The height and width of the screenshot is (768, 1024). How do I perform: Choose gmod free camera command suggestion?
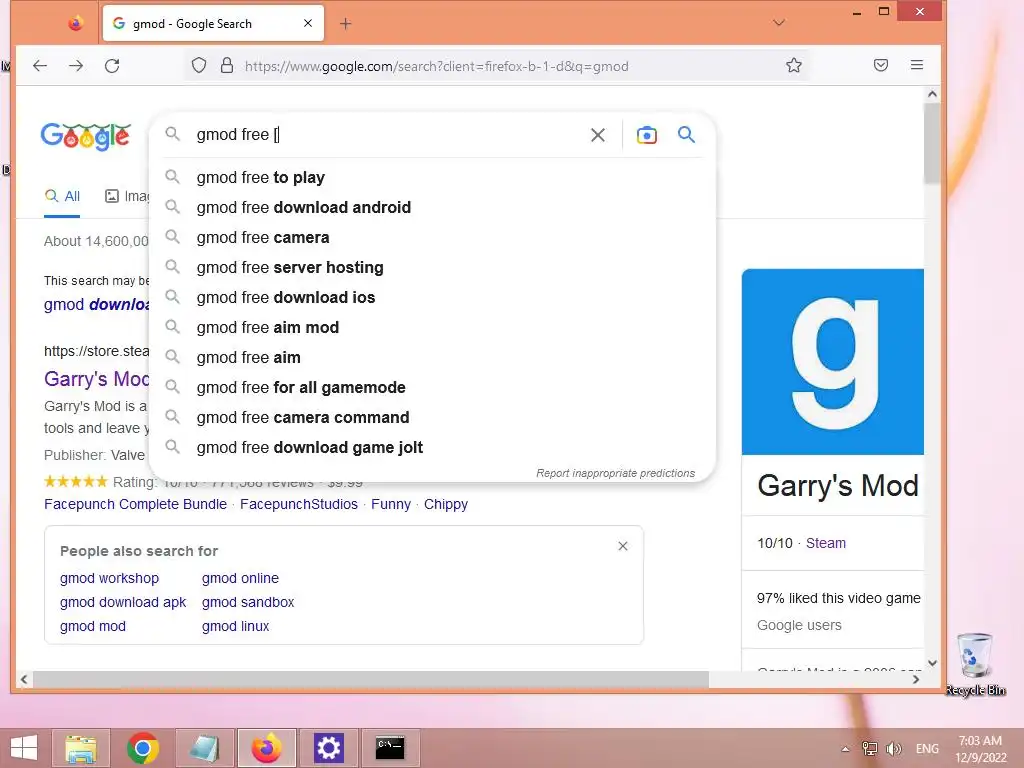[432, 418]
